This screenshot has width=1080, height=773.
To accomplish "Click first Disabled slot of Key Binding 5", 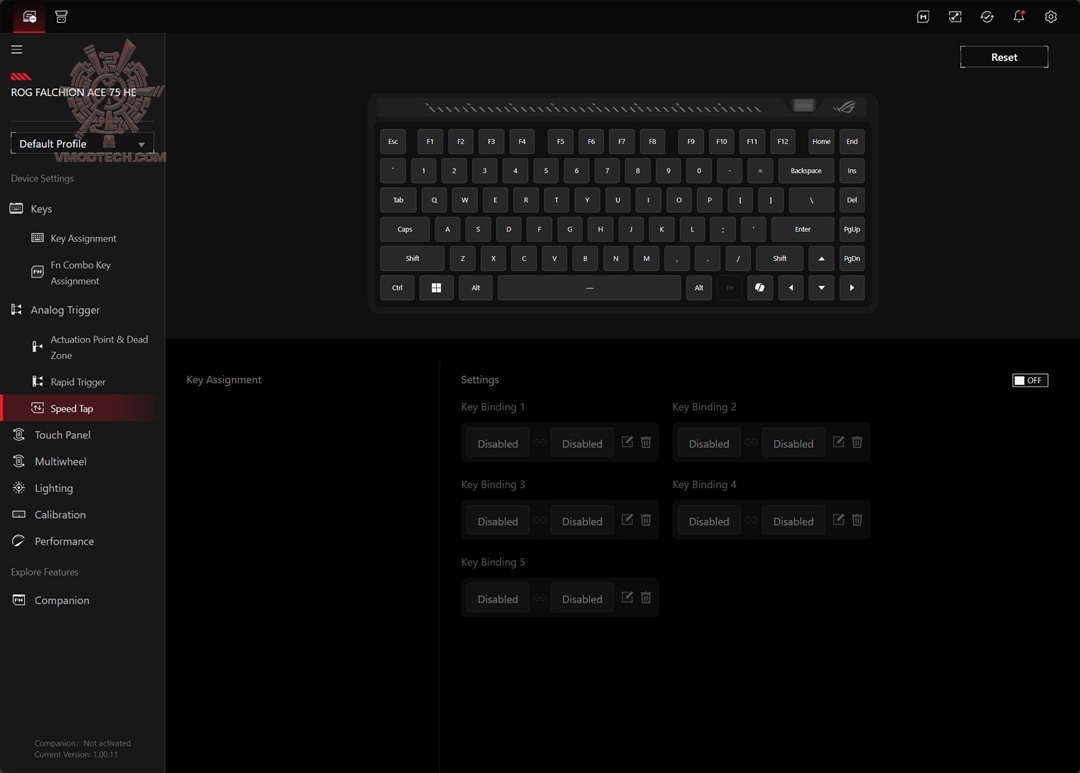I will [x=498, y=599].
